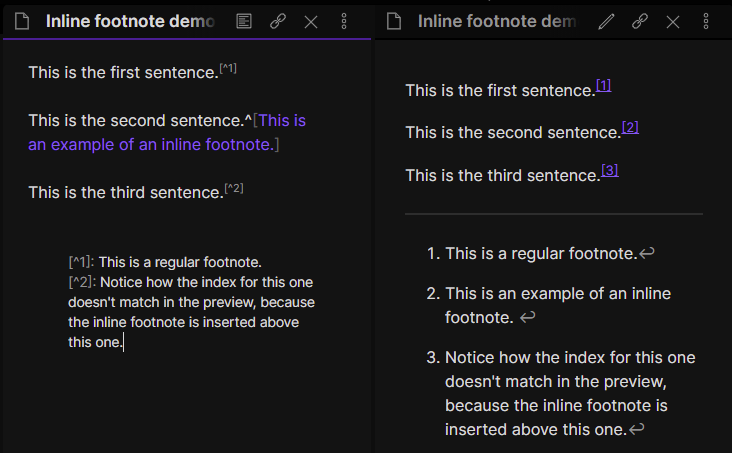This screenshot has width=732, height=453.
Task: Follow footnote link [3] in preview
Action: (610, 170)
